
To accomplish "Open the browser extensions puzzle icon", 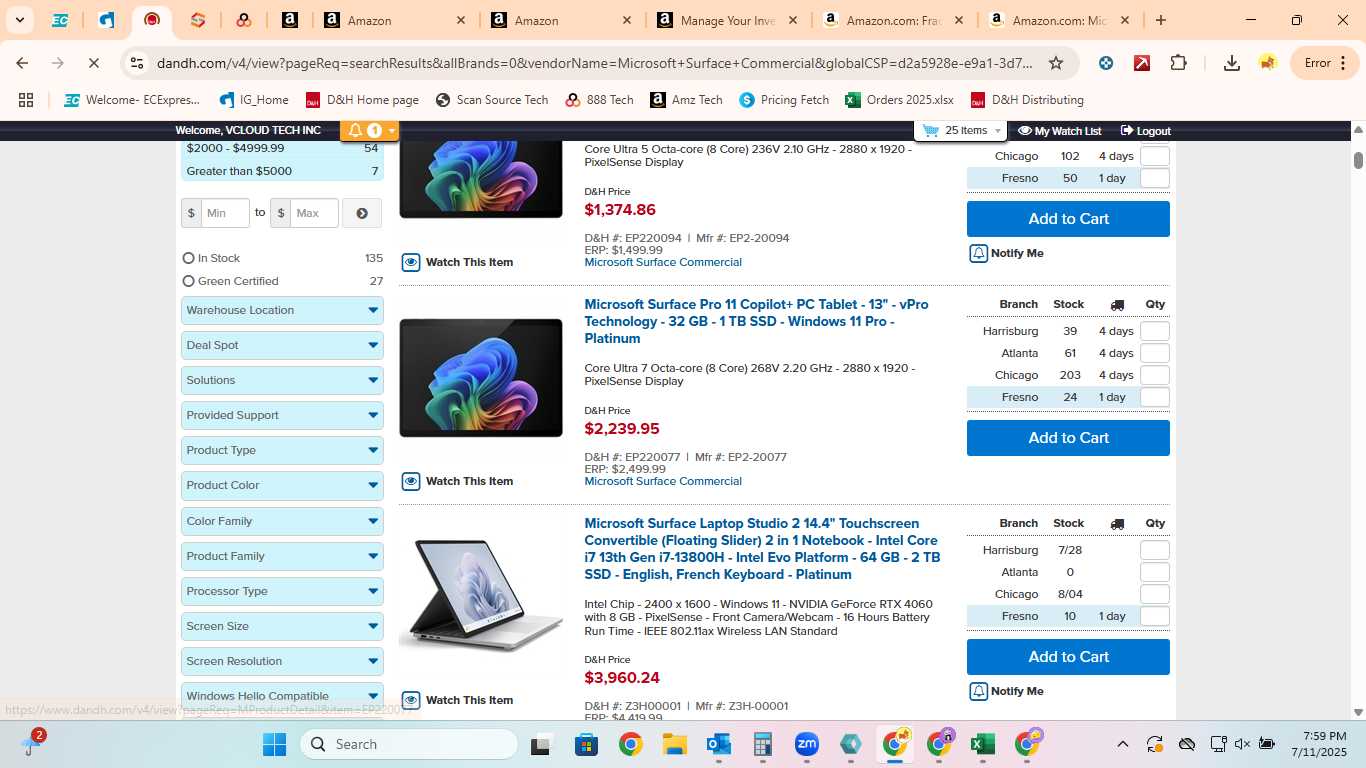I will coord(1179,63).
